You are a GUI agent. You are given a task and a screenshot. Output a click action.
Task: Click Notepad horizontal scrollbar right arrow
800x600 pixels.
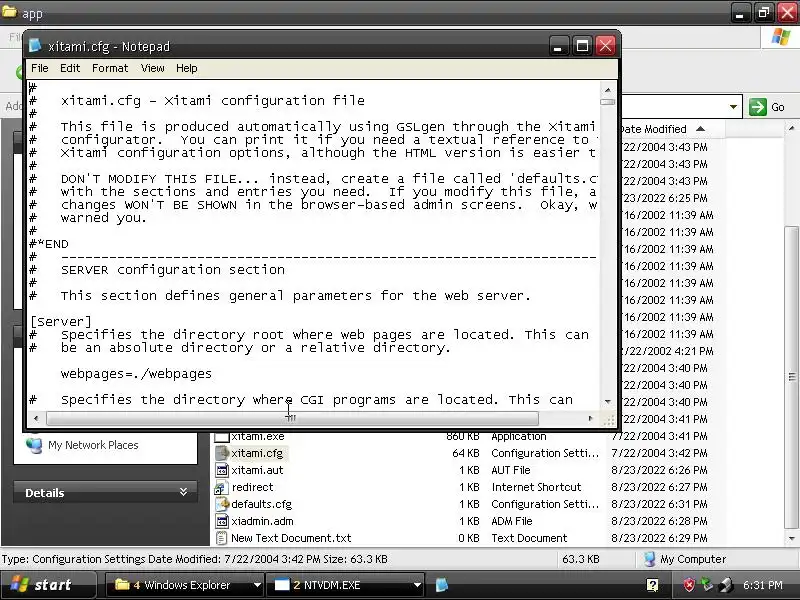pyautogui.click(x=591, y=418)
